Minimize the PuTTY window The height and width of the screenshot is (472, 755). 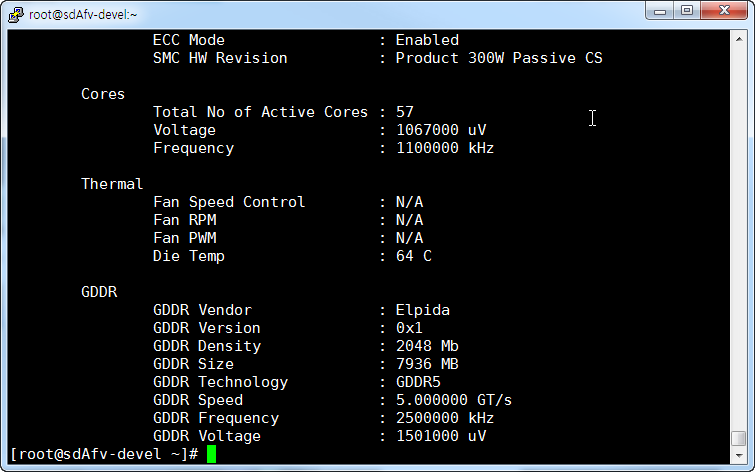pyautogui.click(x=660, y=10)
